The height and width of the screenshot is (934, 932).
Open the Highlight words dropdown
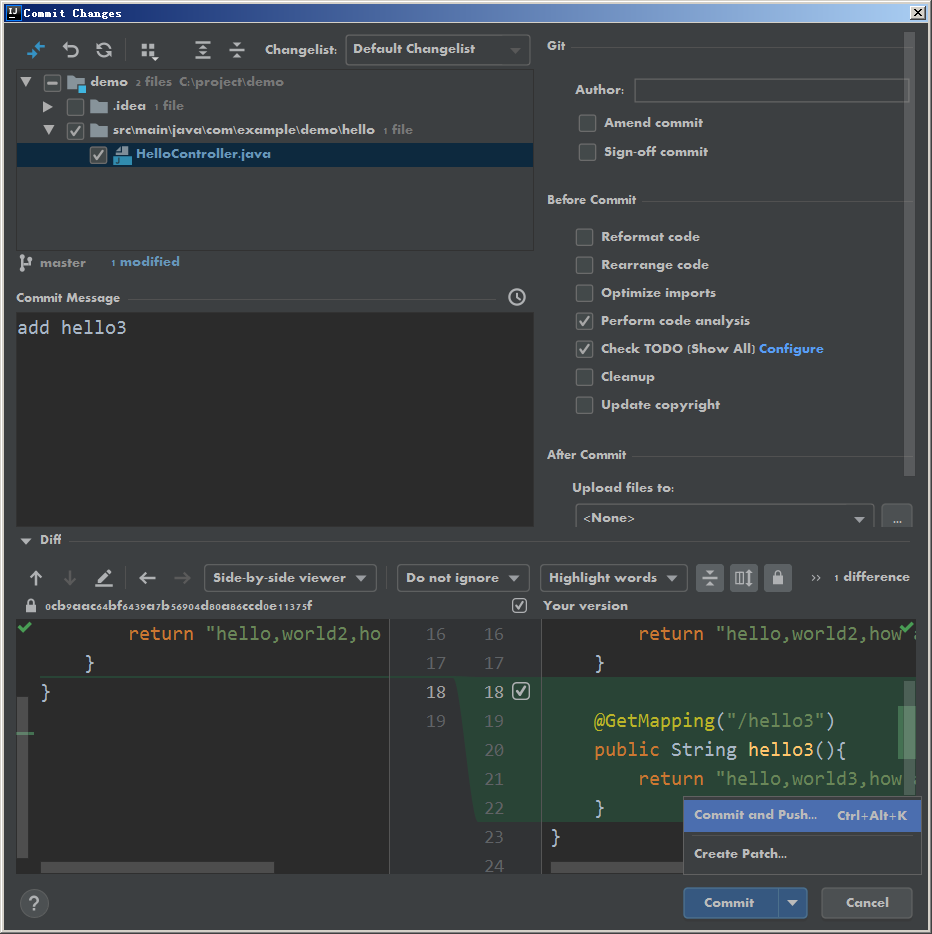point(613,578)
